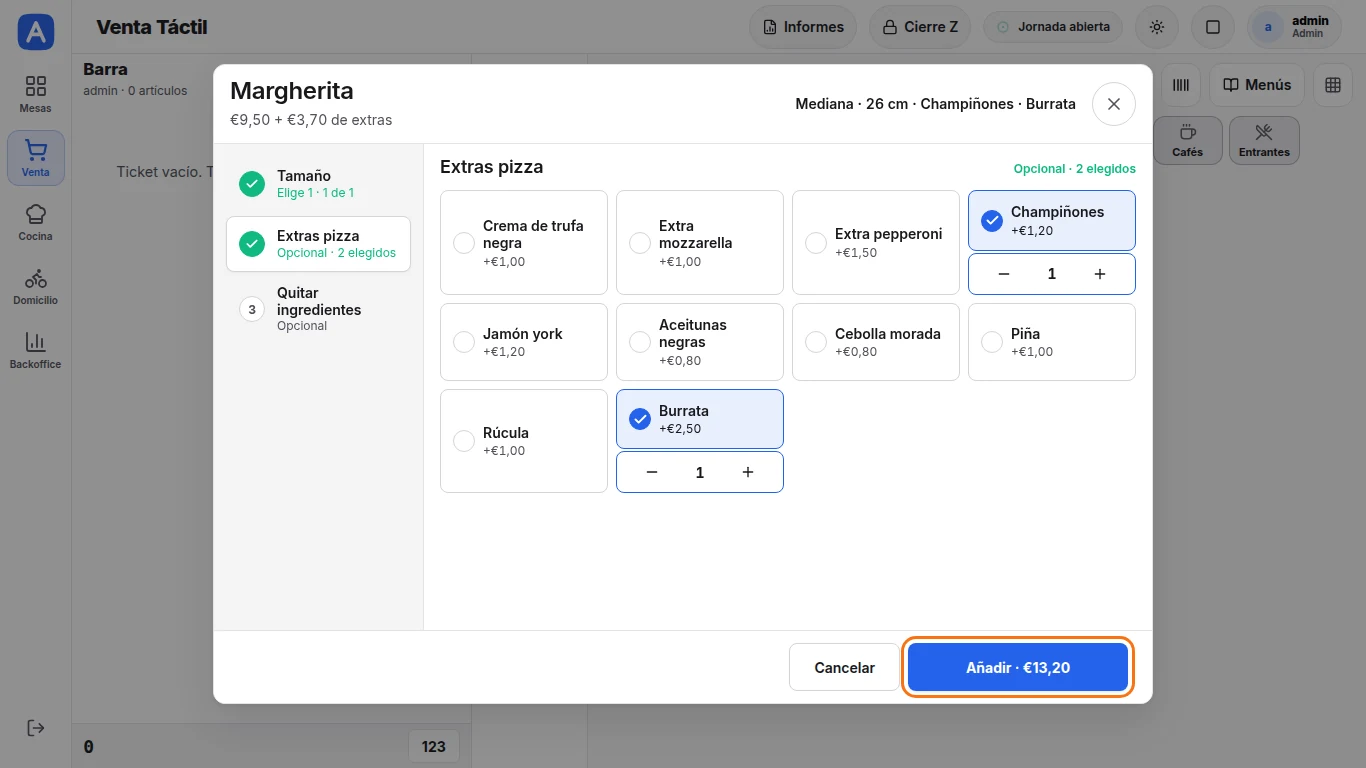1366x768 pixels.
Task: Close the Margherita dialog
Action: pos(1114,104)
